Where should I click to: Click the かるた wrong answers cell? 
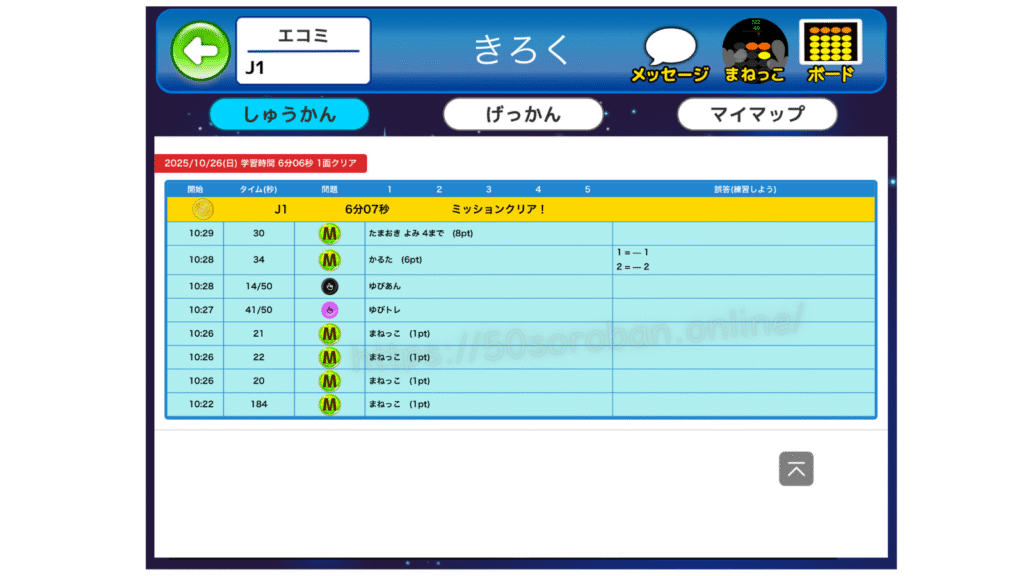click(x=743, y=260)
